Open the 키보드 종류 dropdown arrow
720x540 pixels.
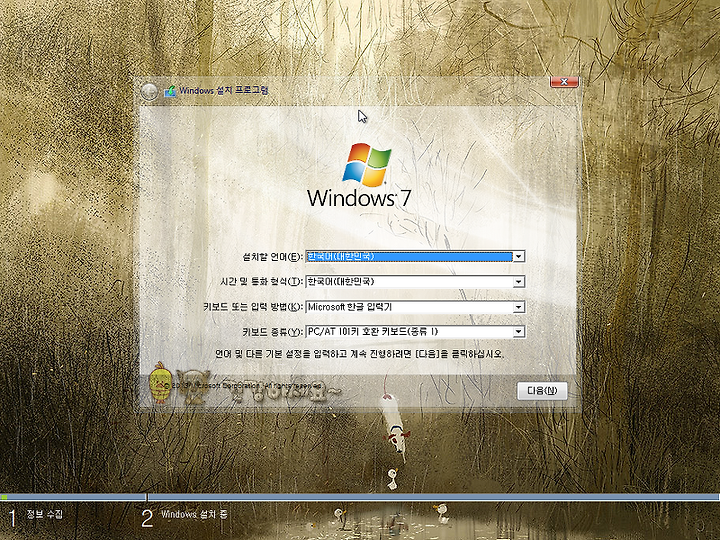518,332
